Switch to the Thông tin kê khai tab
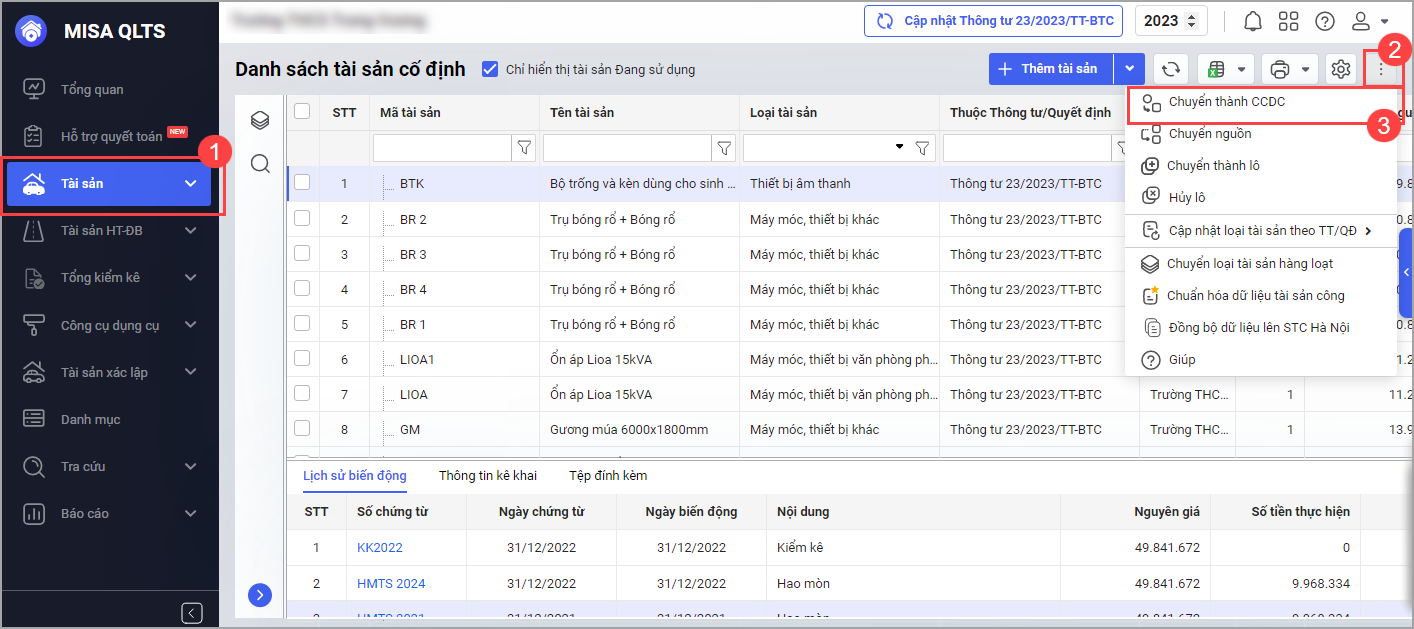Screen dimensions: 1414x629 click(x=487, y=476)
